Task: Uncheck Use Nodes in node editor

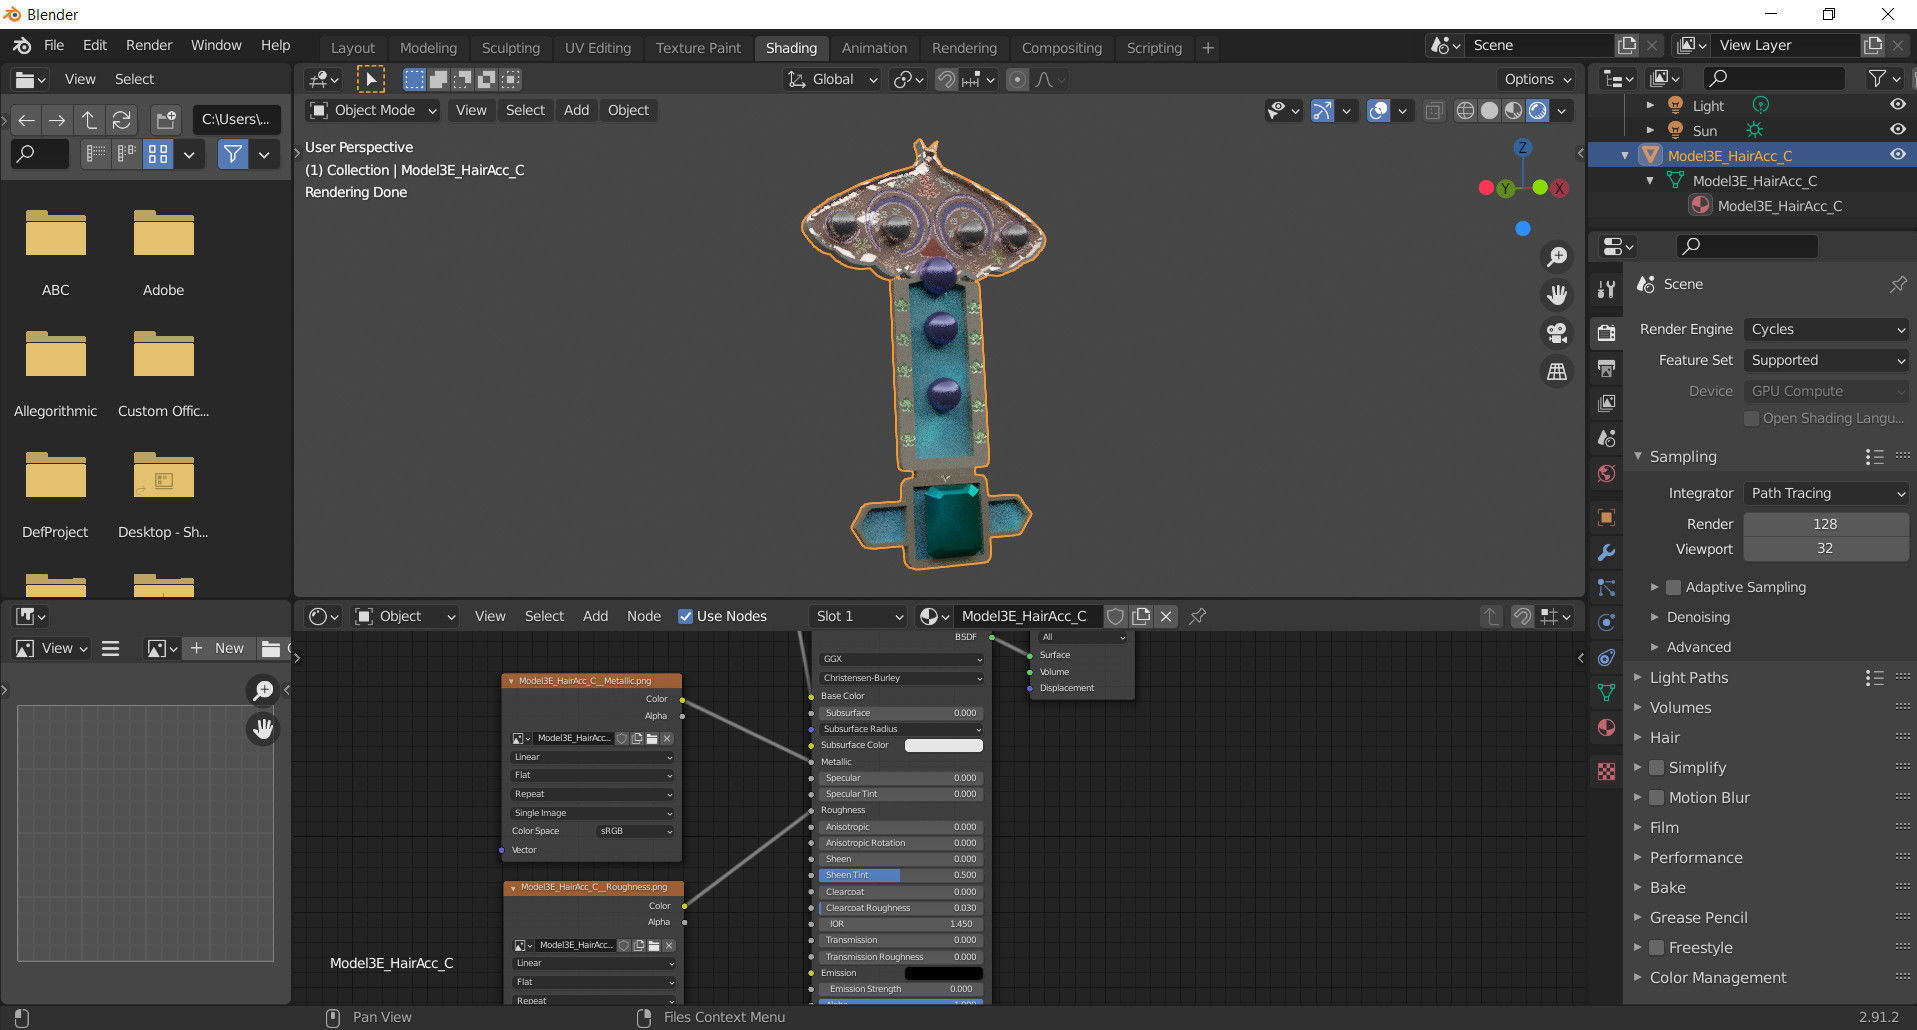Action: (685, 616)
